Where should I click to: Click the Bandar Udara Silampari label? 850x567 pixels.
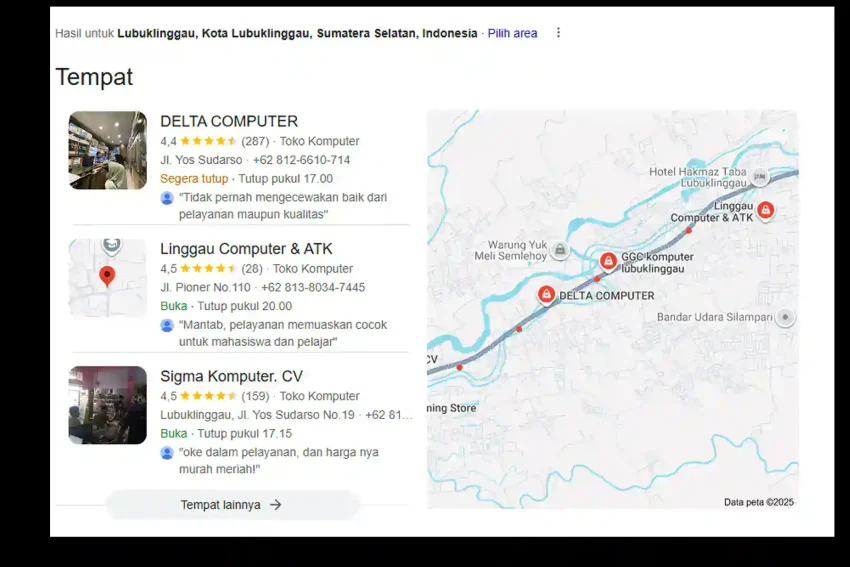(715, 317)
